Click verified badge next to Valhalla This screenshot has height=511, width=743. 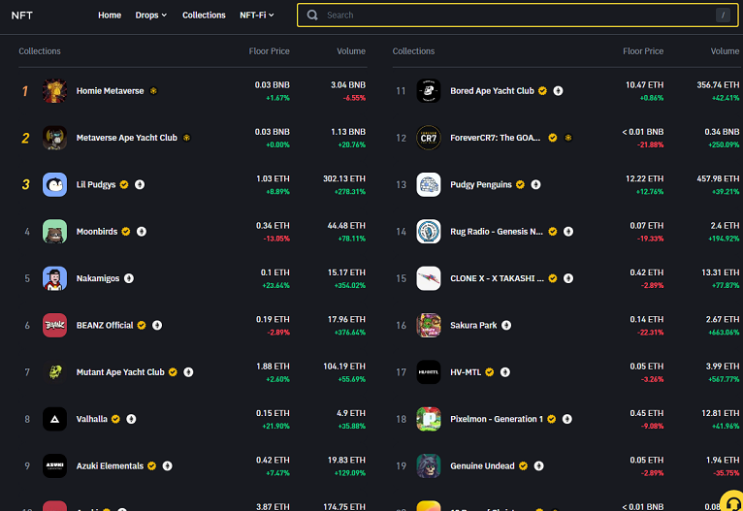tap(116, 419)
